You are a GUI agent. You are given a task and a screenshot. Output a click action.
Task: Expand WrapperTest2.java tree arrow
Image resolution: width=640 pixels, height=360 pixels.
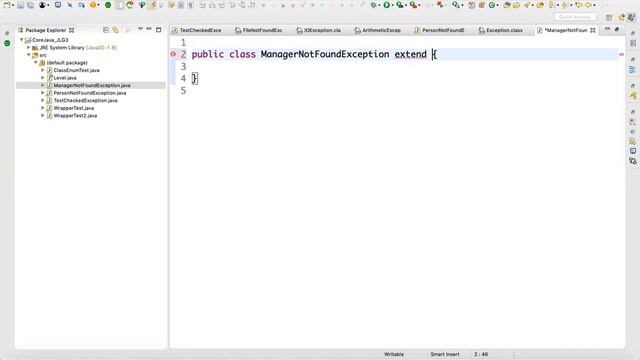coord(42,116)
